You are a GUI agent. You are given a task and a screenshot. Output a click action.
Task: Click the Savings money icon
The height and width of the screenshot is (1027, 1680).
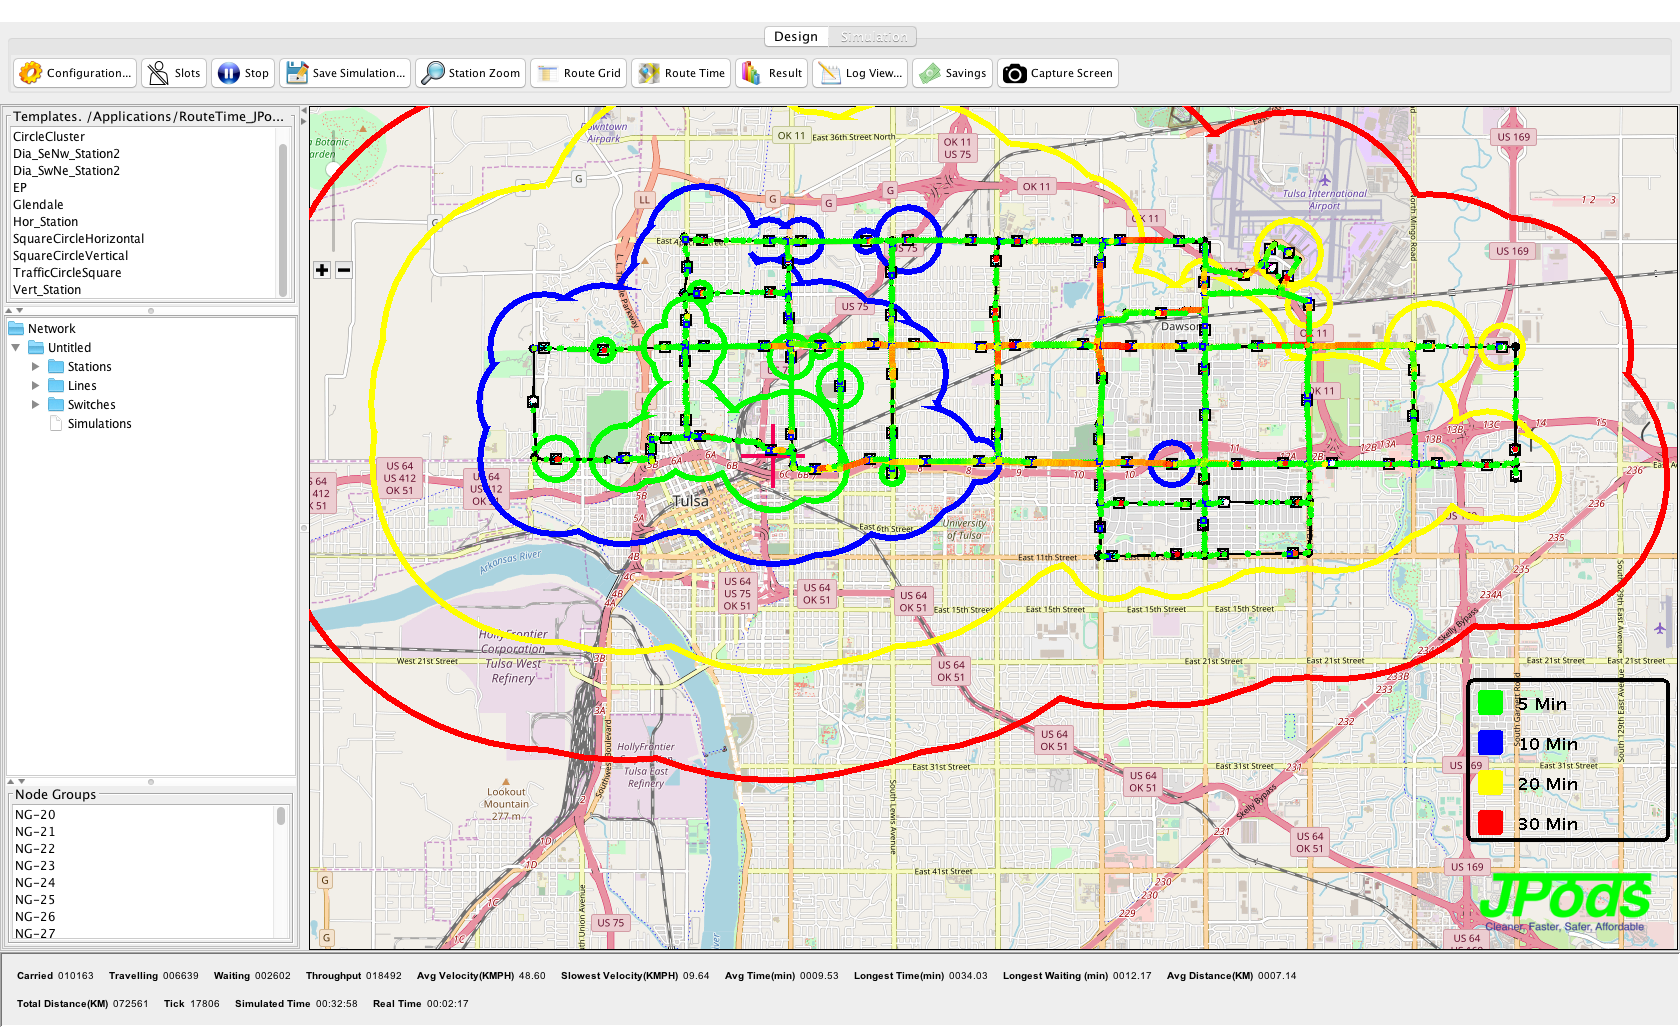click(930, 73)
